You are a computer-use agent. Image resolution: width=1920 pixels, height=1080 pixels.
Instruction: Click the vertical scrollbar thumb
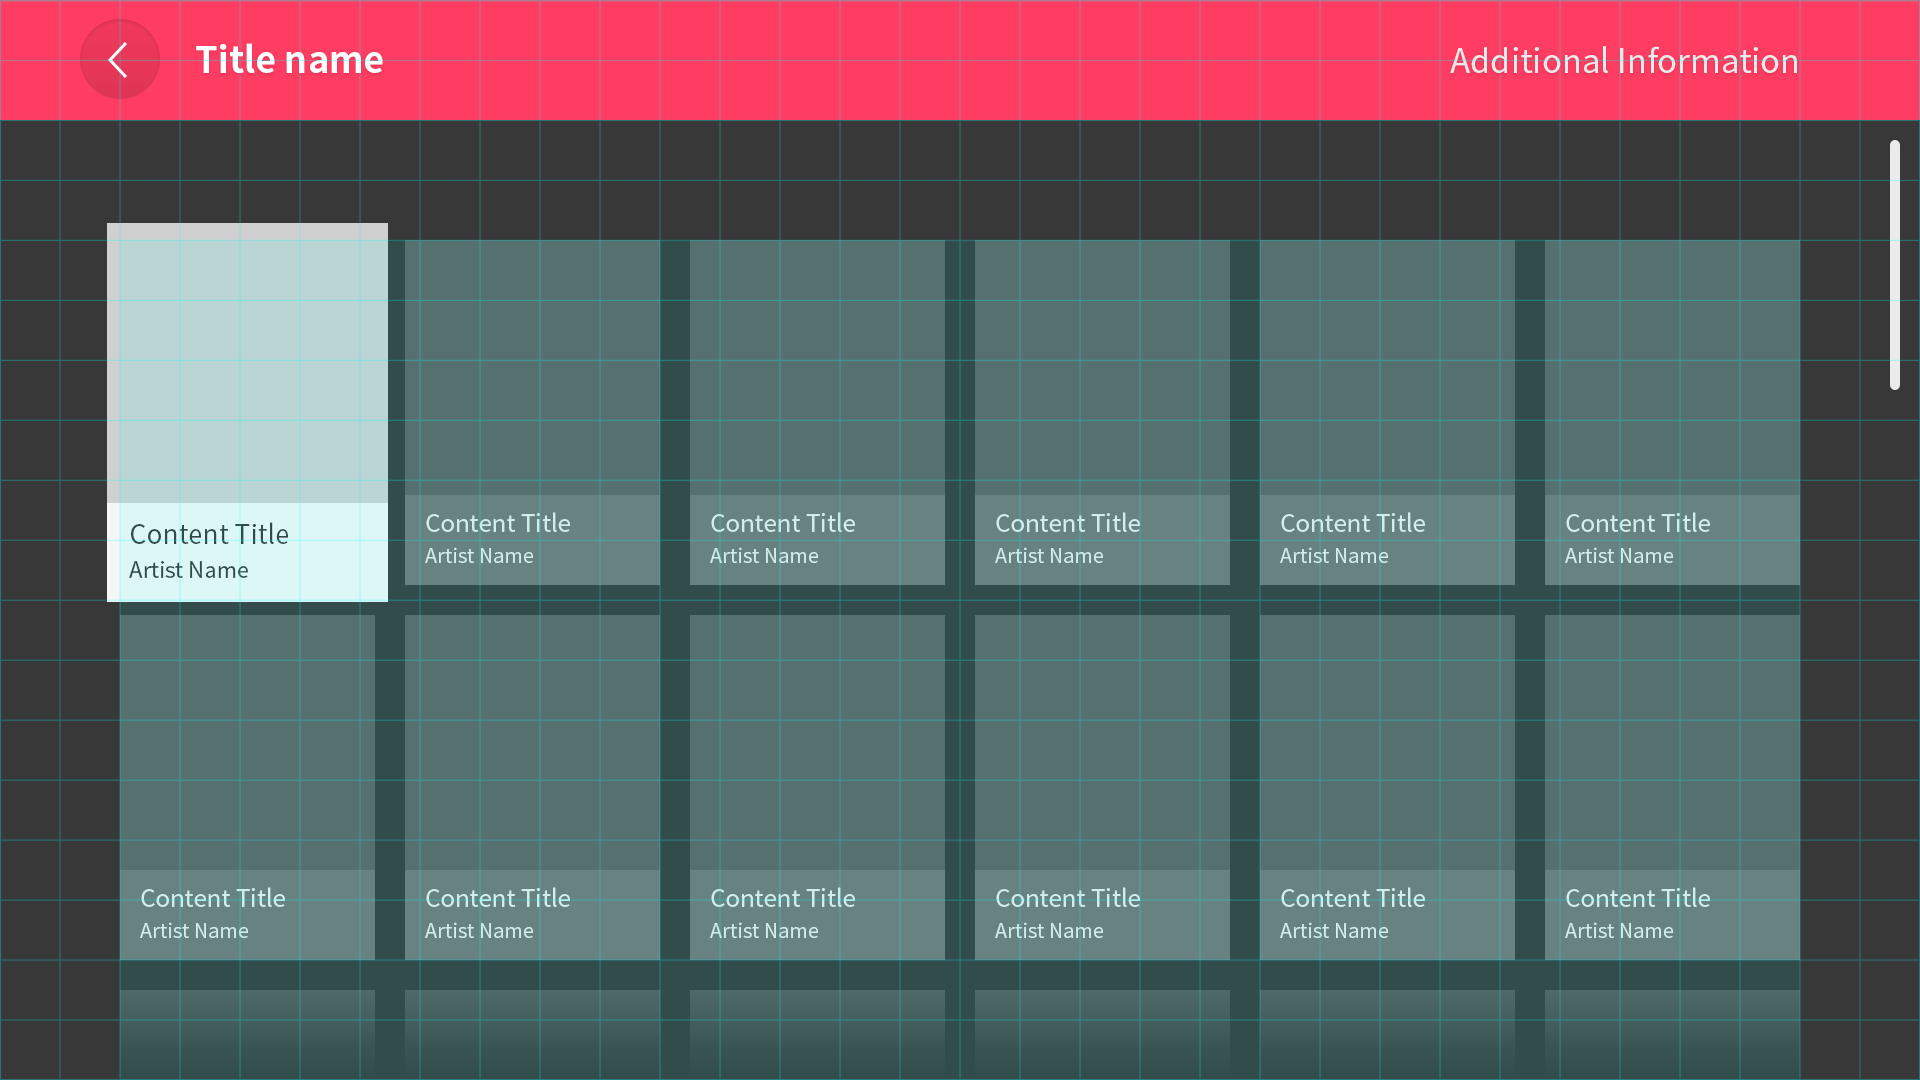click(x=1894, y=265)
